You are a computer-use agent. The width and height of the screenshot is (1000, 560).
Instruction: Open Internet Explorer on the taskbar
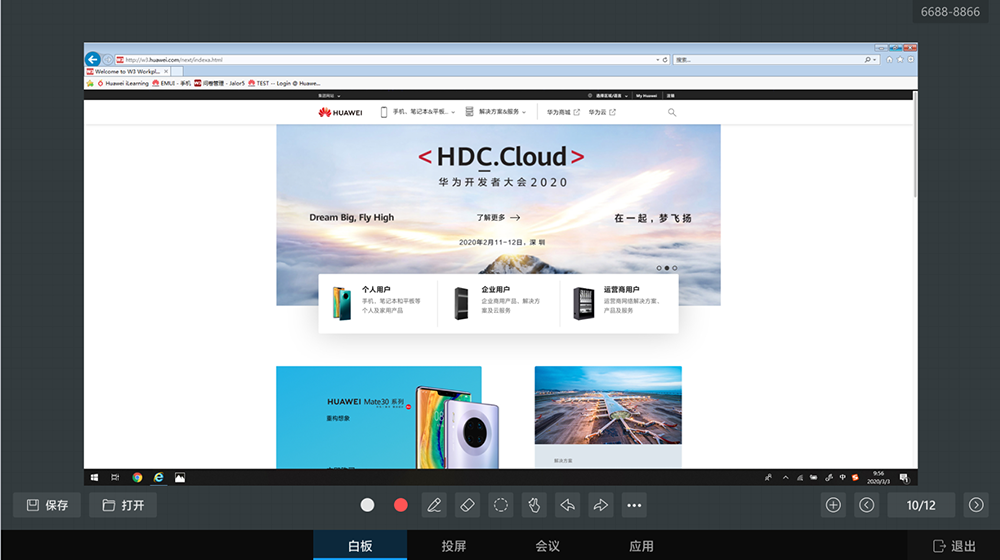point(158,477)
